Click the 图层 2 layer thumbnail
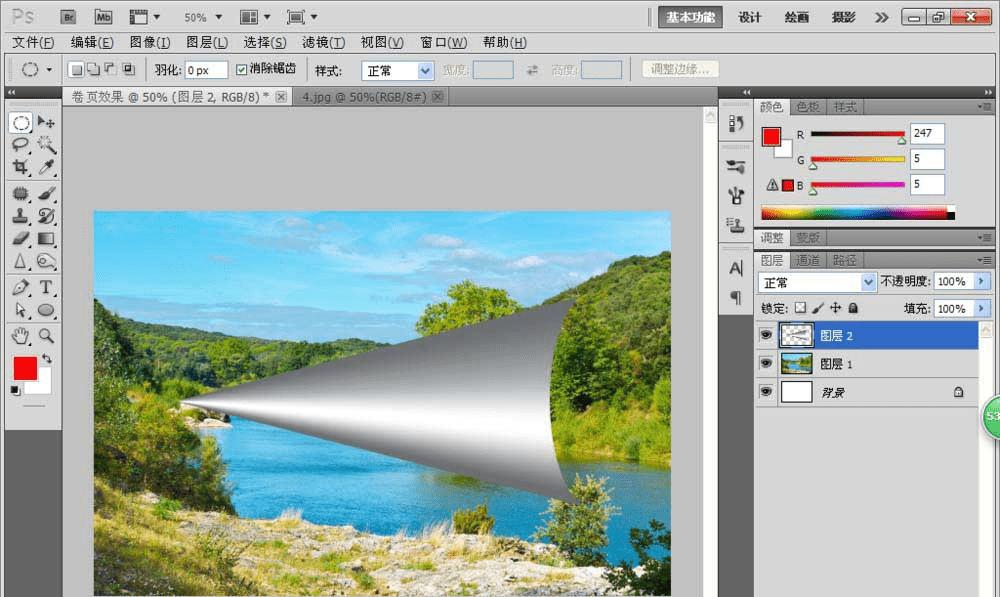The image size is (1000, 597). click(797, 335)
